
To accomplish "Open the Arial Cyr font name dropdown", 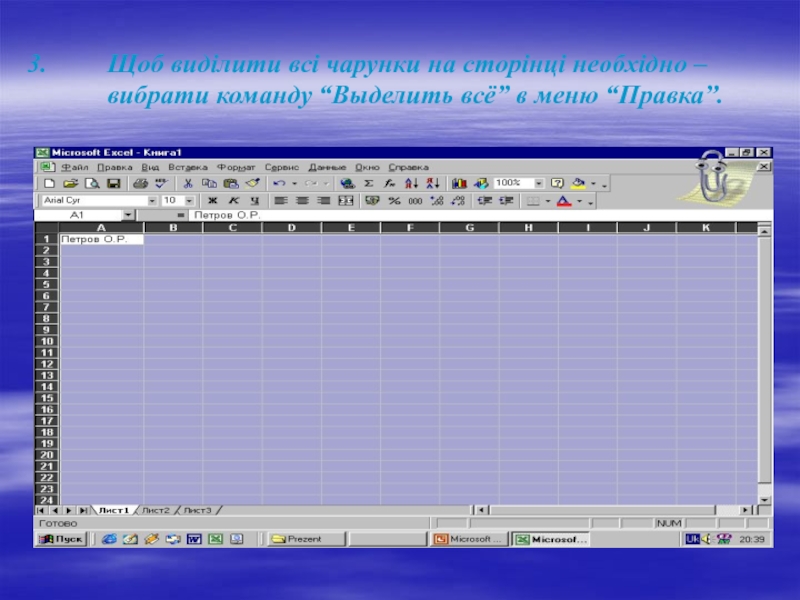I will [x=152, y=201].
